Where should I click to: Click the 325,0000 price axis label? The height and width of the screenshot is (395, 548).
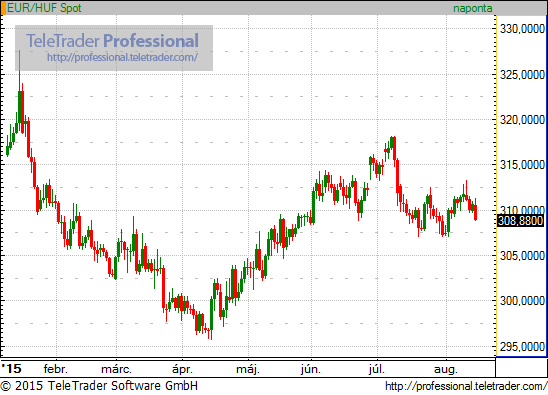(x=522, y=74)
